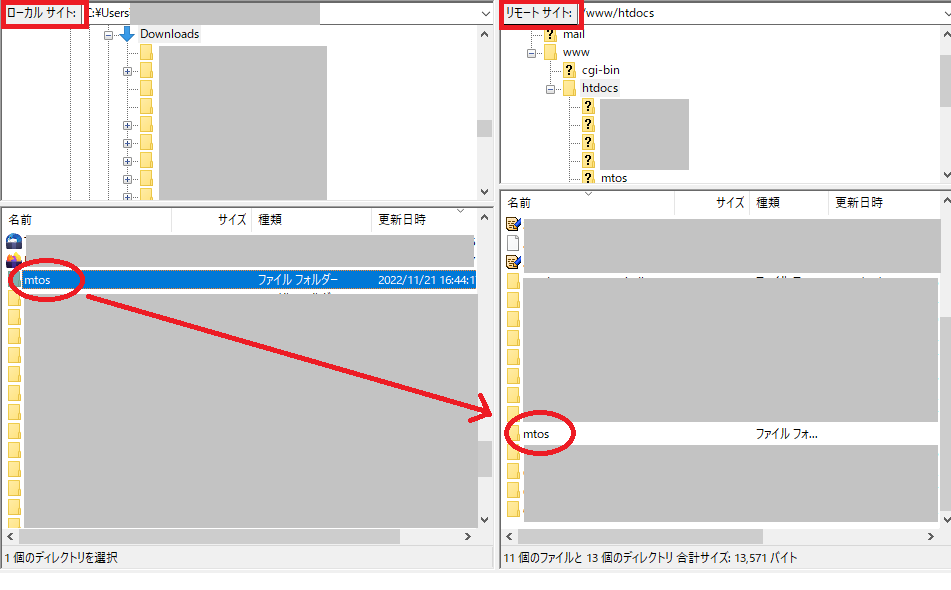Viewport: 951px width, 590px height.
Task: Click the folder icon of www in remote tree
Action: 550,52
